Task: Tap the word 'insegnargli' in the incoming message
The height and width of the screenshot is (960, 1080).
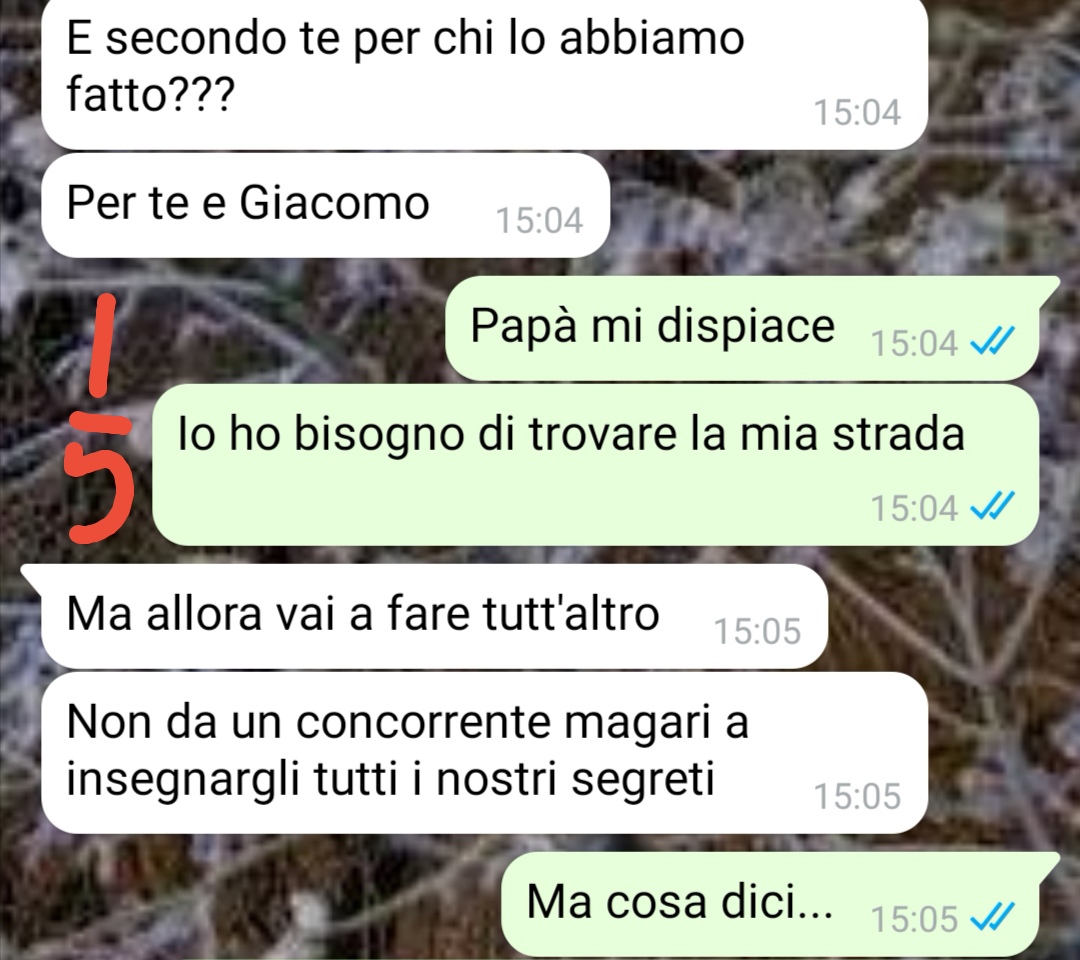Action: [x=183, y=781]
